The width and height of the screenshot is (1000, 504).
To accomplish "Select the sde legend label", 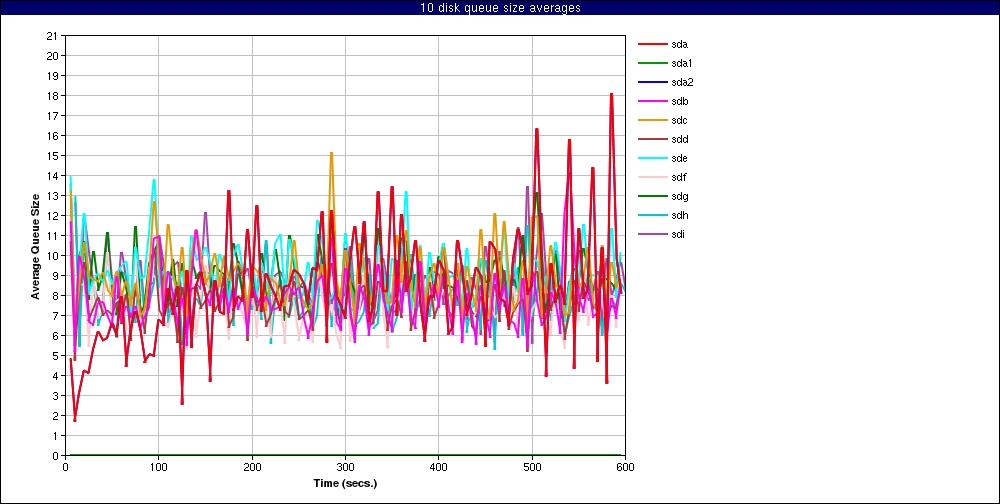I will (x=679, y=158).
